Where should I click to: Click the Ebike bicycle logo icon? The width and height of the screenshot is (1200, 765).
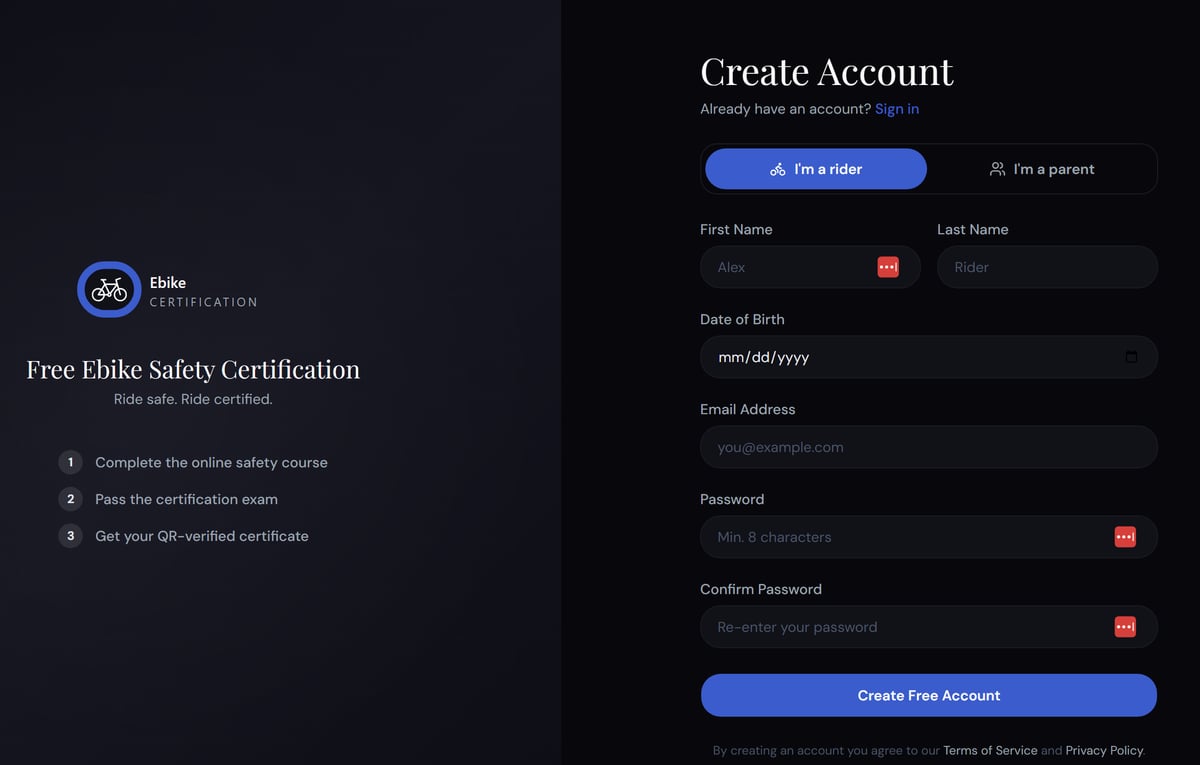(109, 290)
